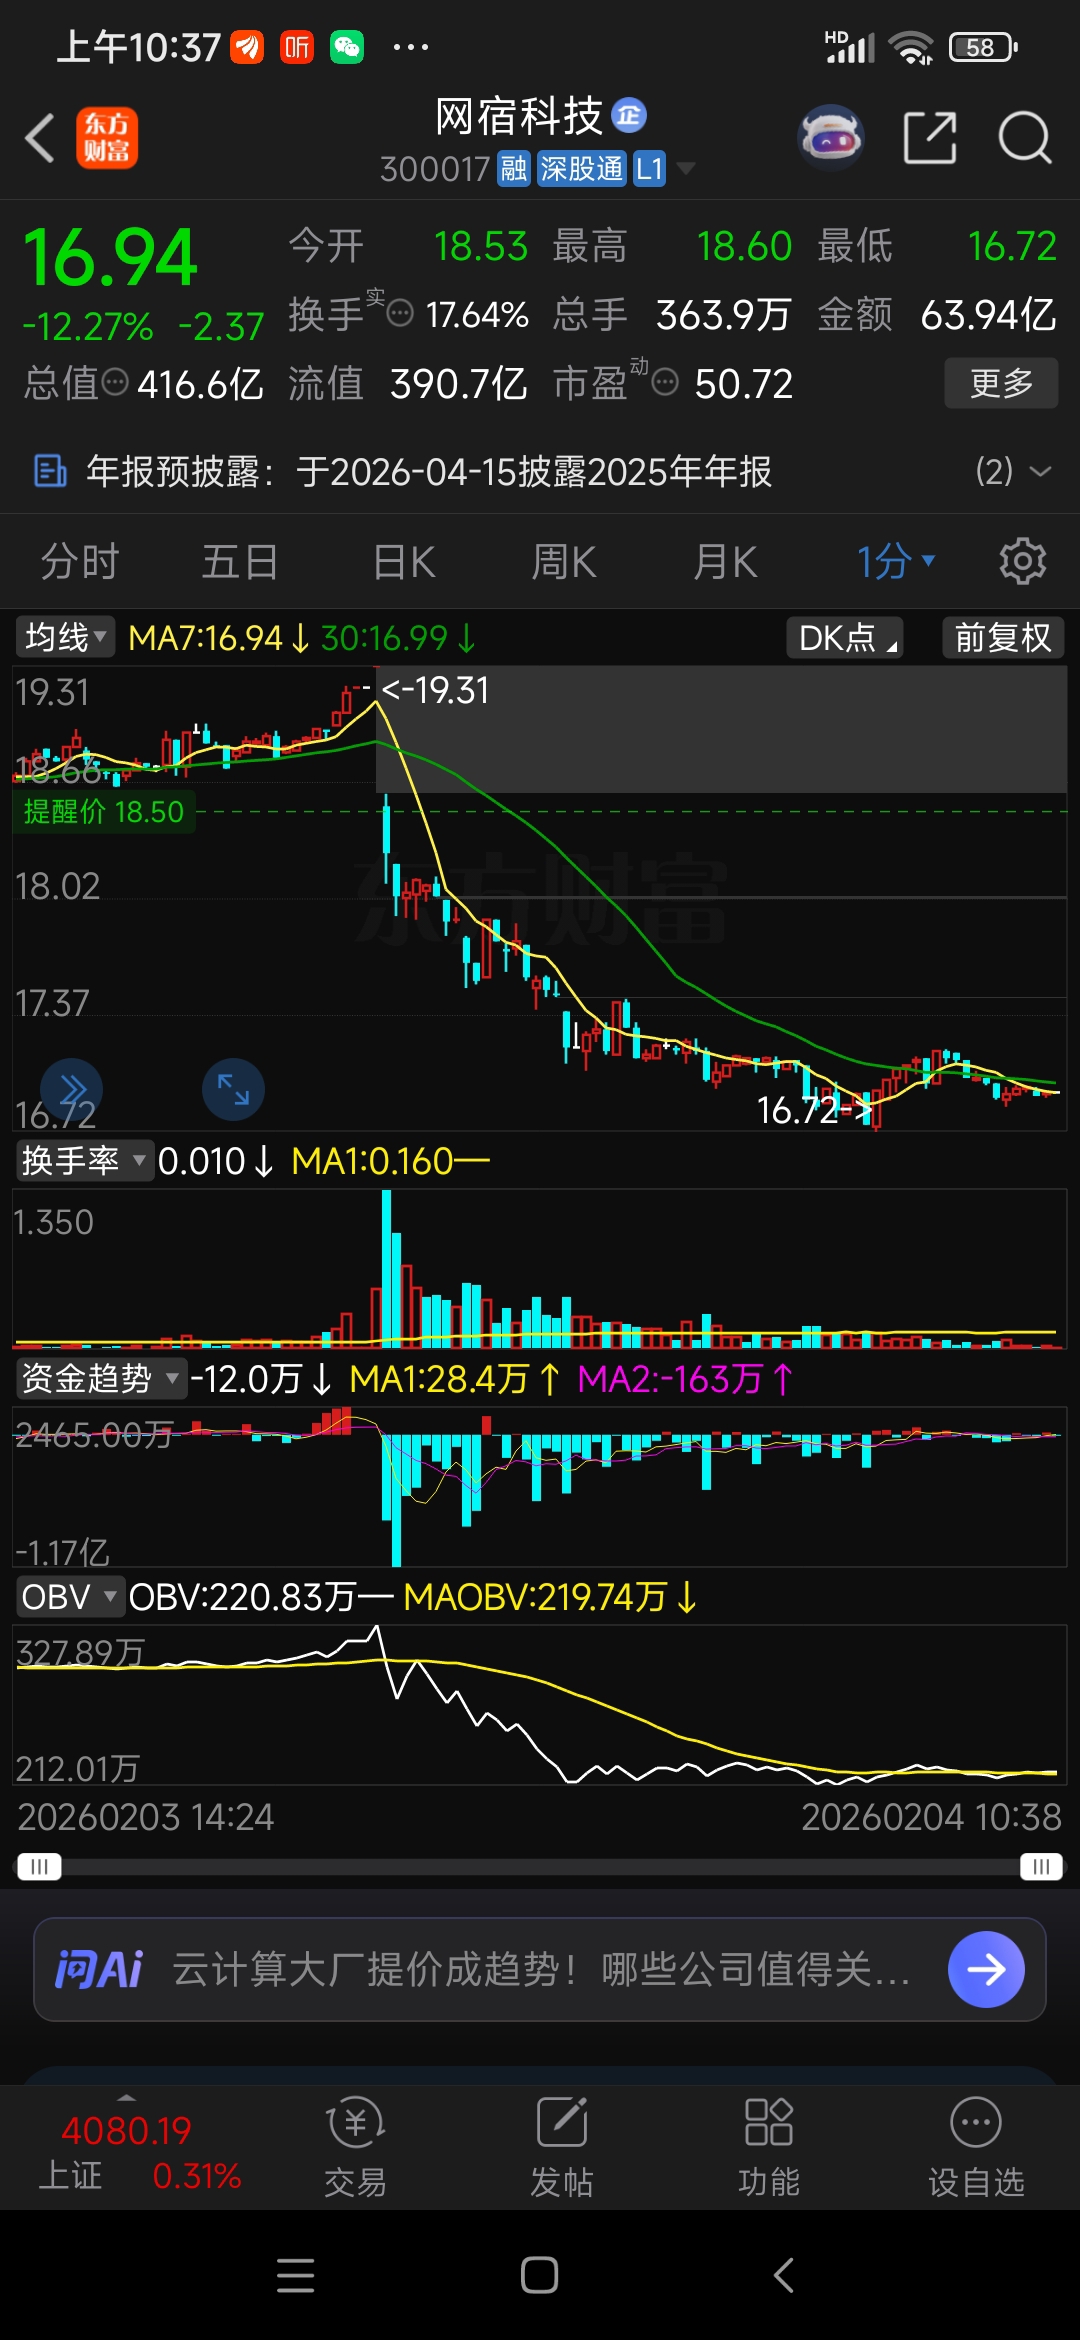
Task: Tap left handle of time range slider
Action: click(40, 1866)
